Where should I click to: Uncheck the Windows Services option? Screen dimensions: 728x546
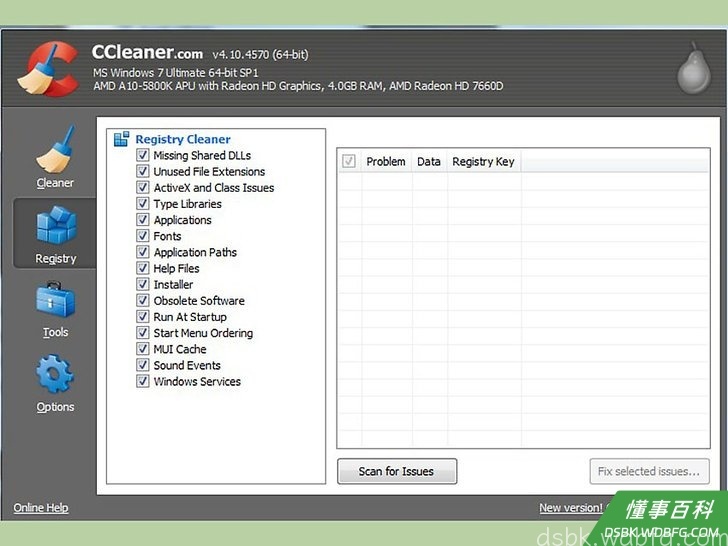(143, 381)
